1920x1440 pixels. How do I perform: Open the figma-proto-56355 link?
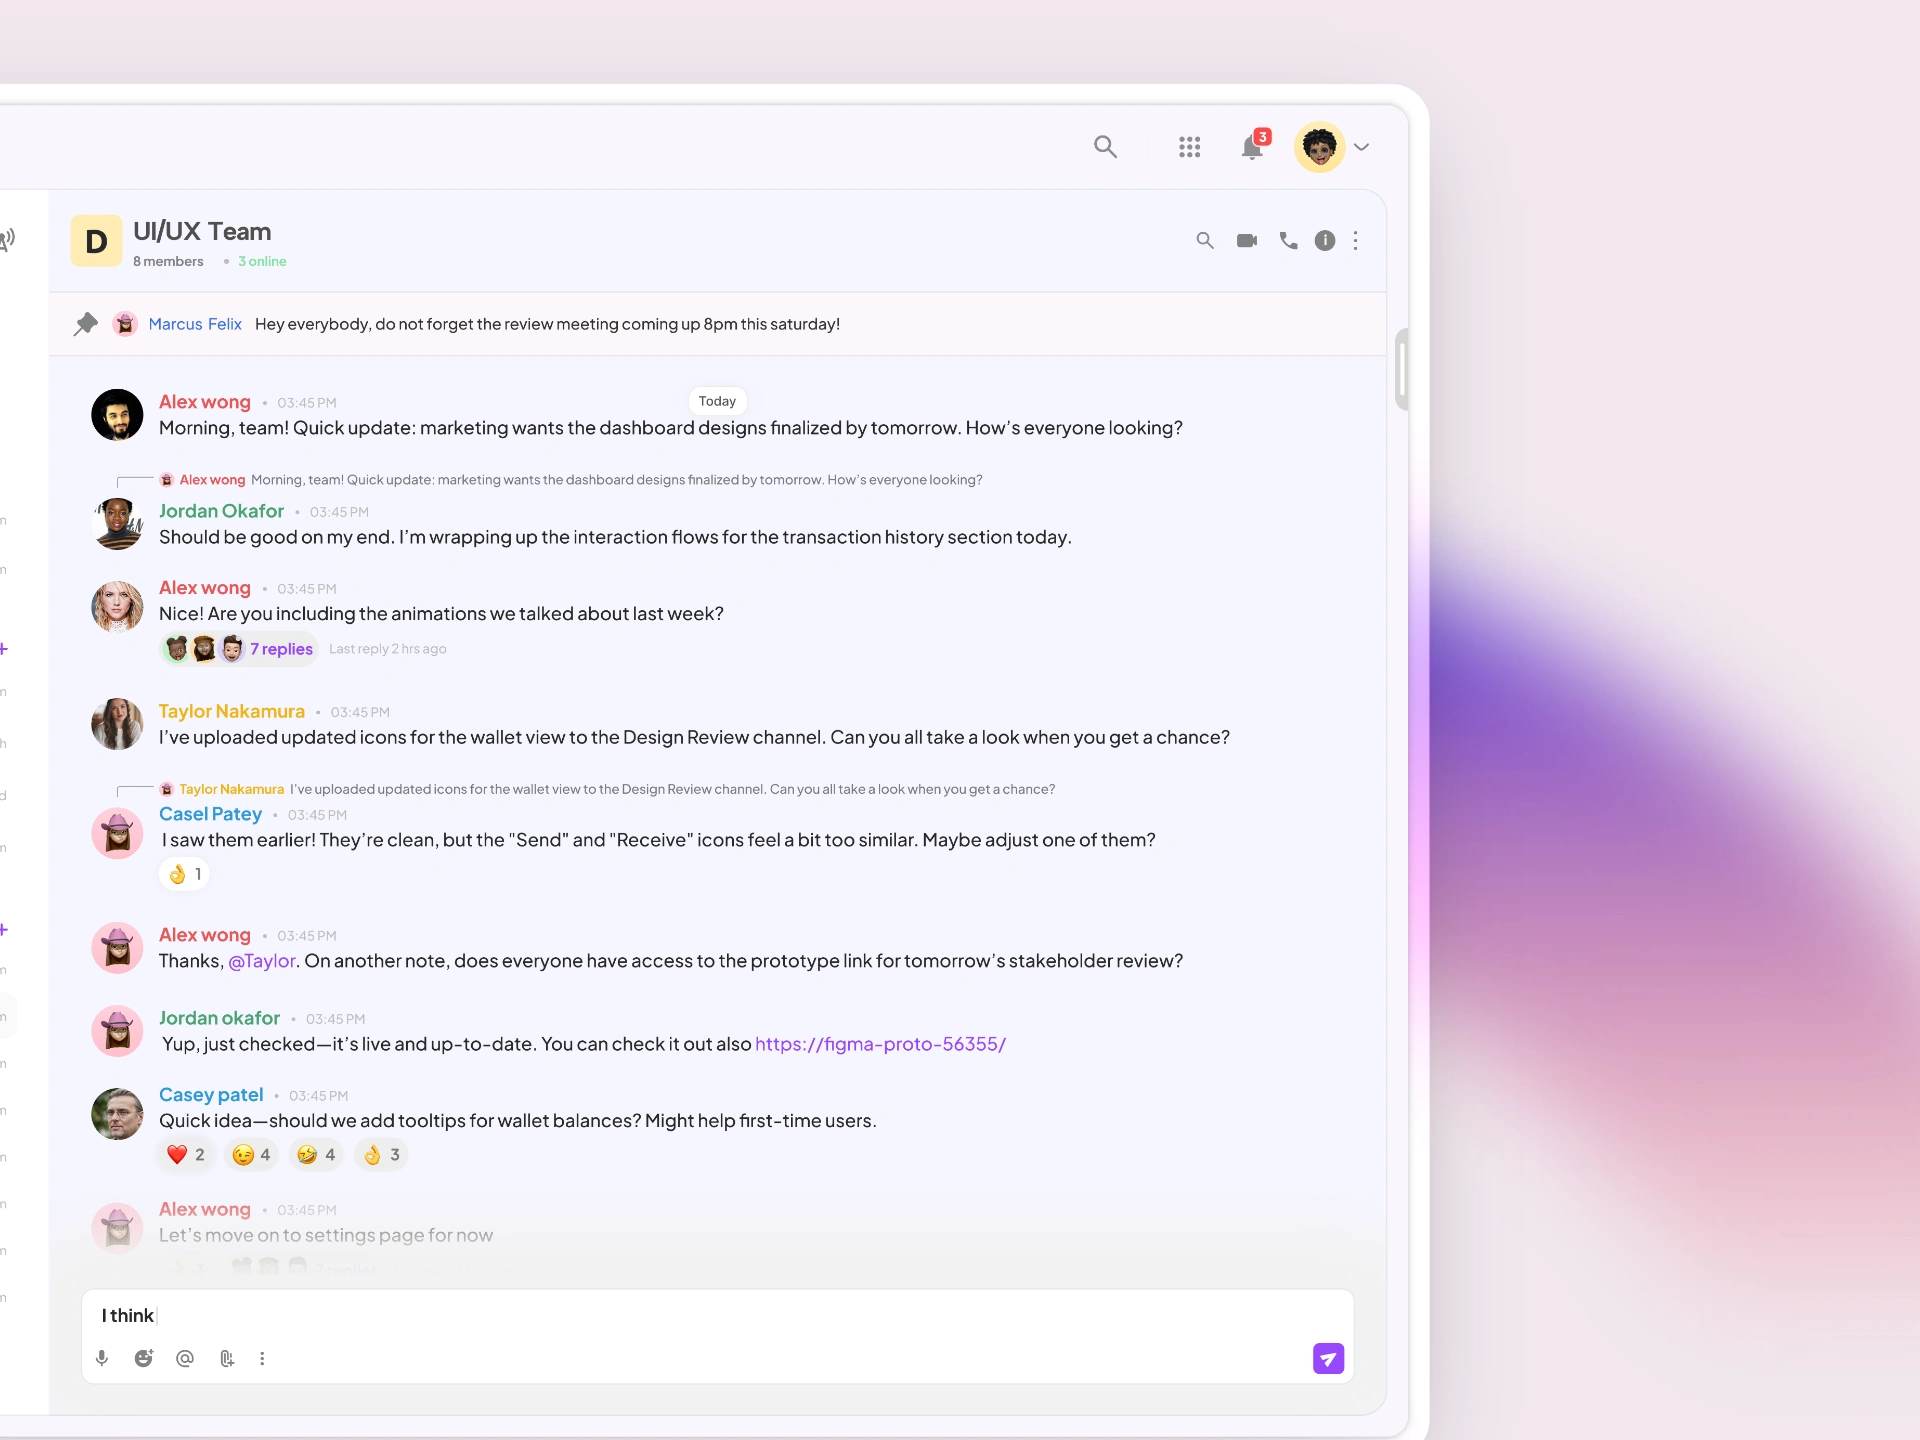tap(880, 1045)
